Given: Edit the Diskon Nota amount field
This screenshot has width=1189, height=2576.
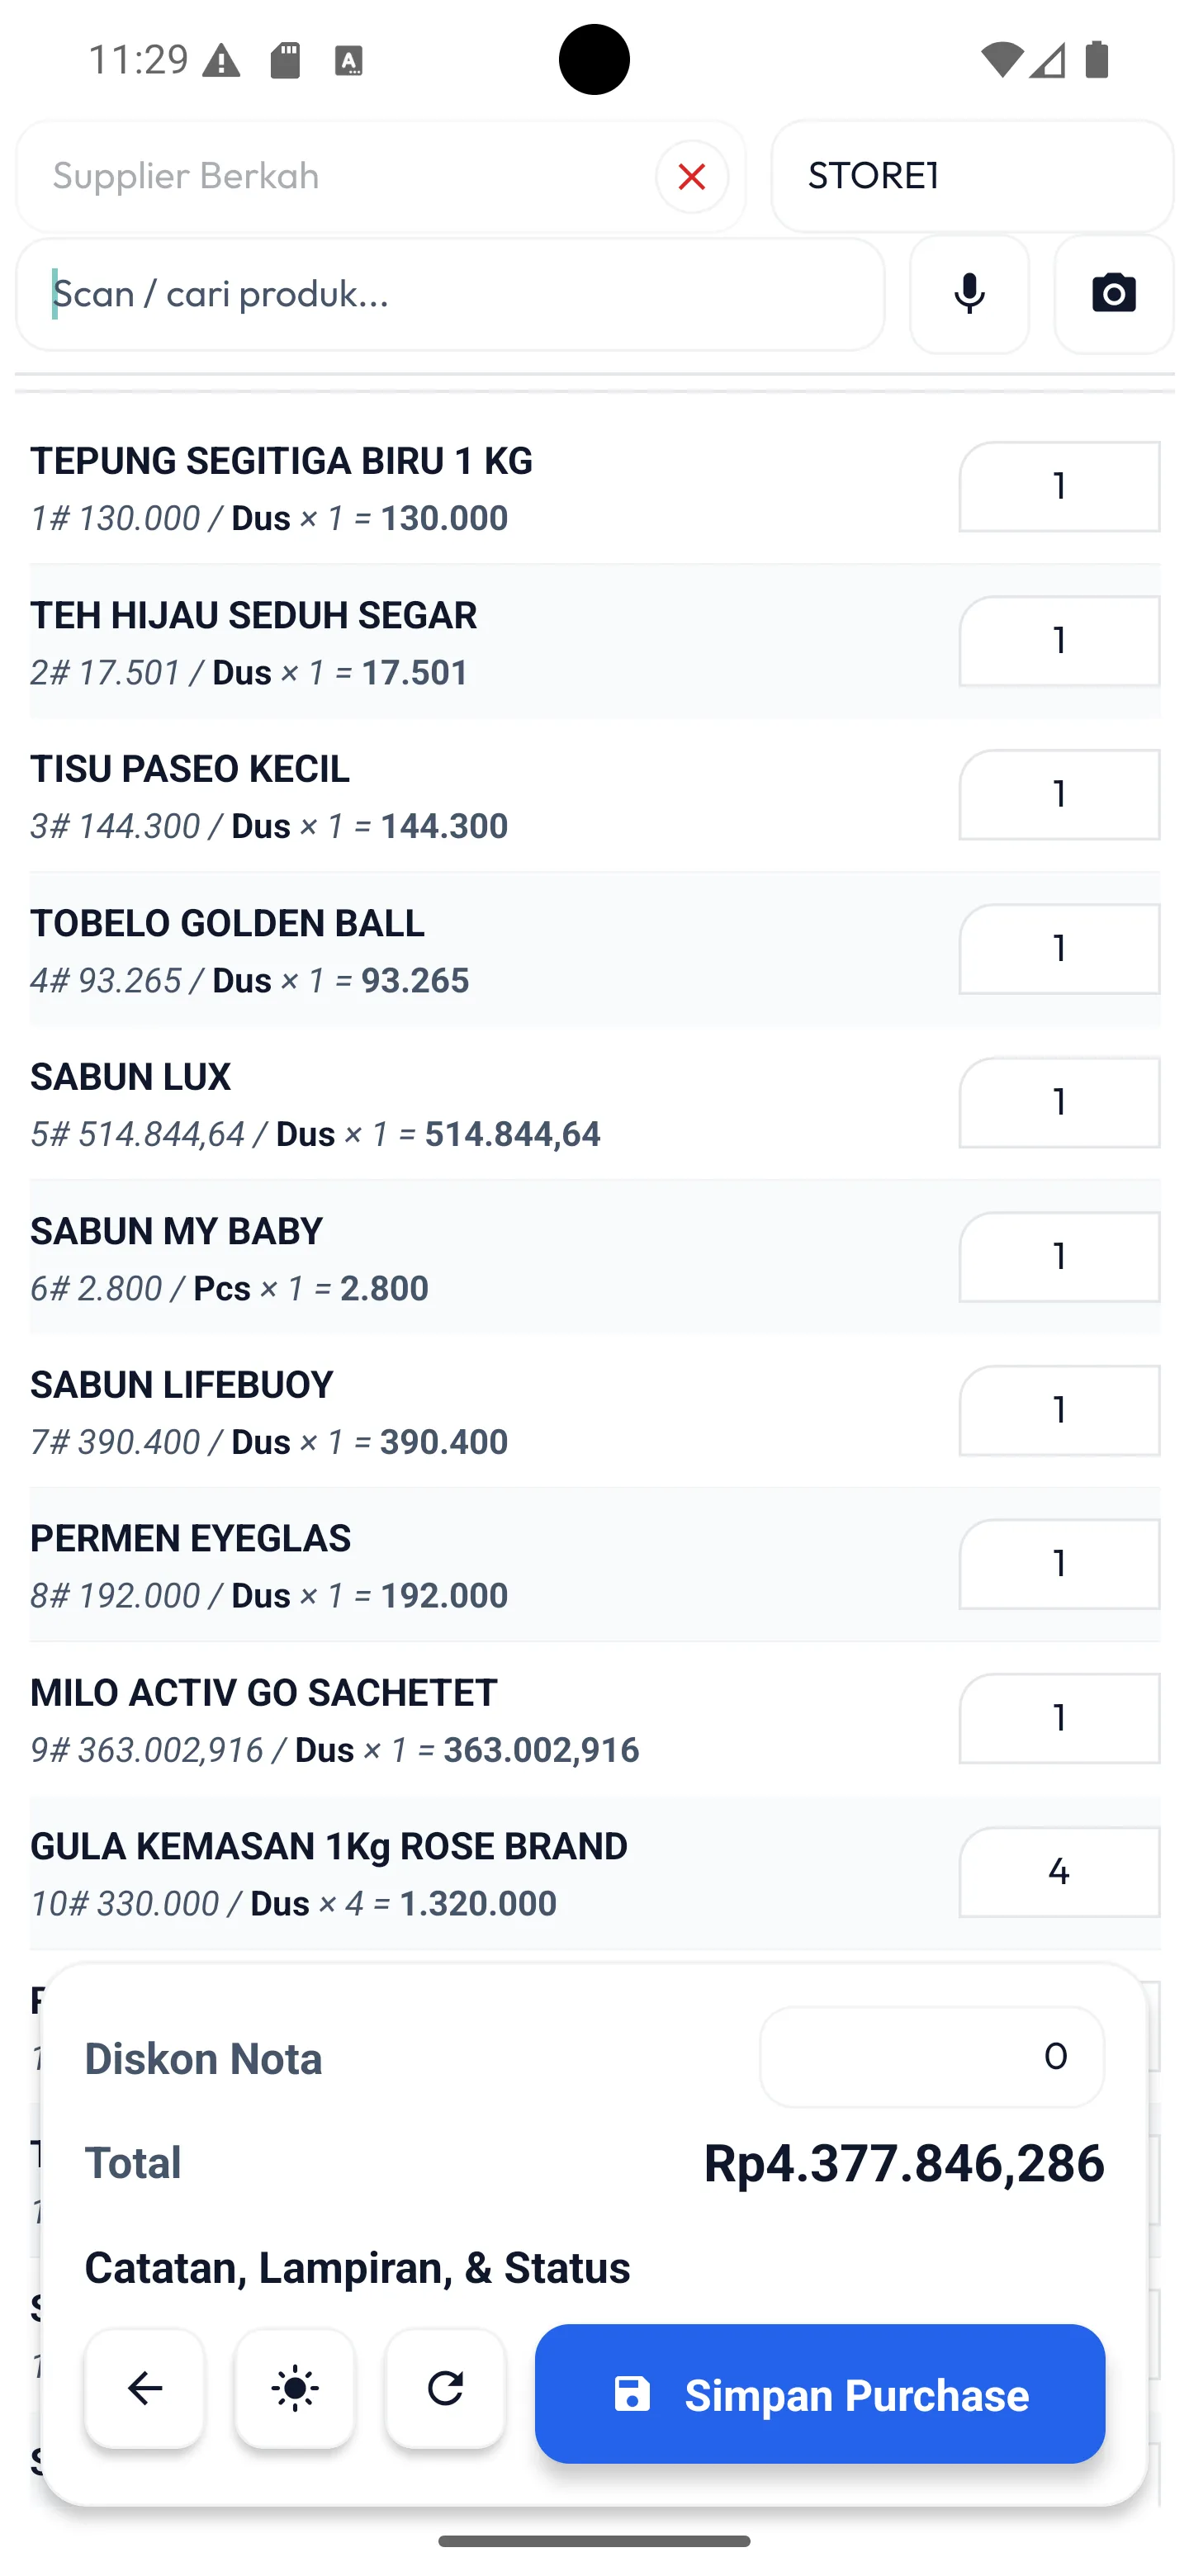Looking at the screenshot, I should (931, 2056).
